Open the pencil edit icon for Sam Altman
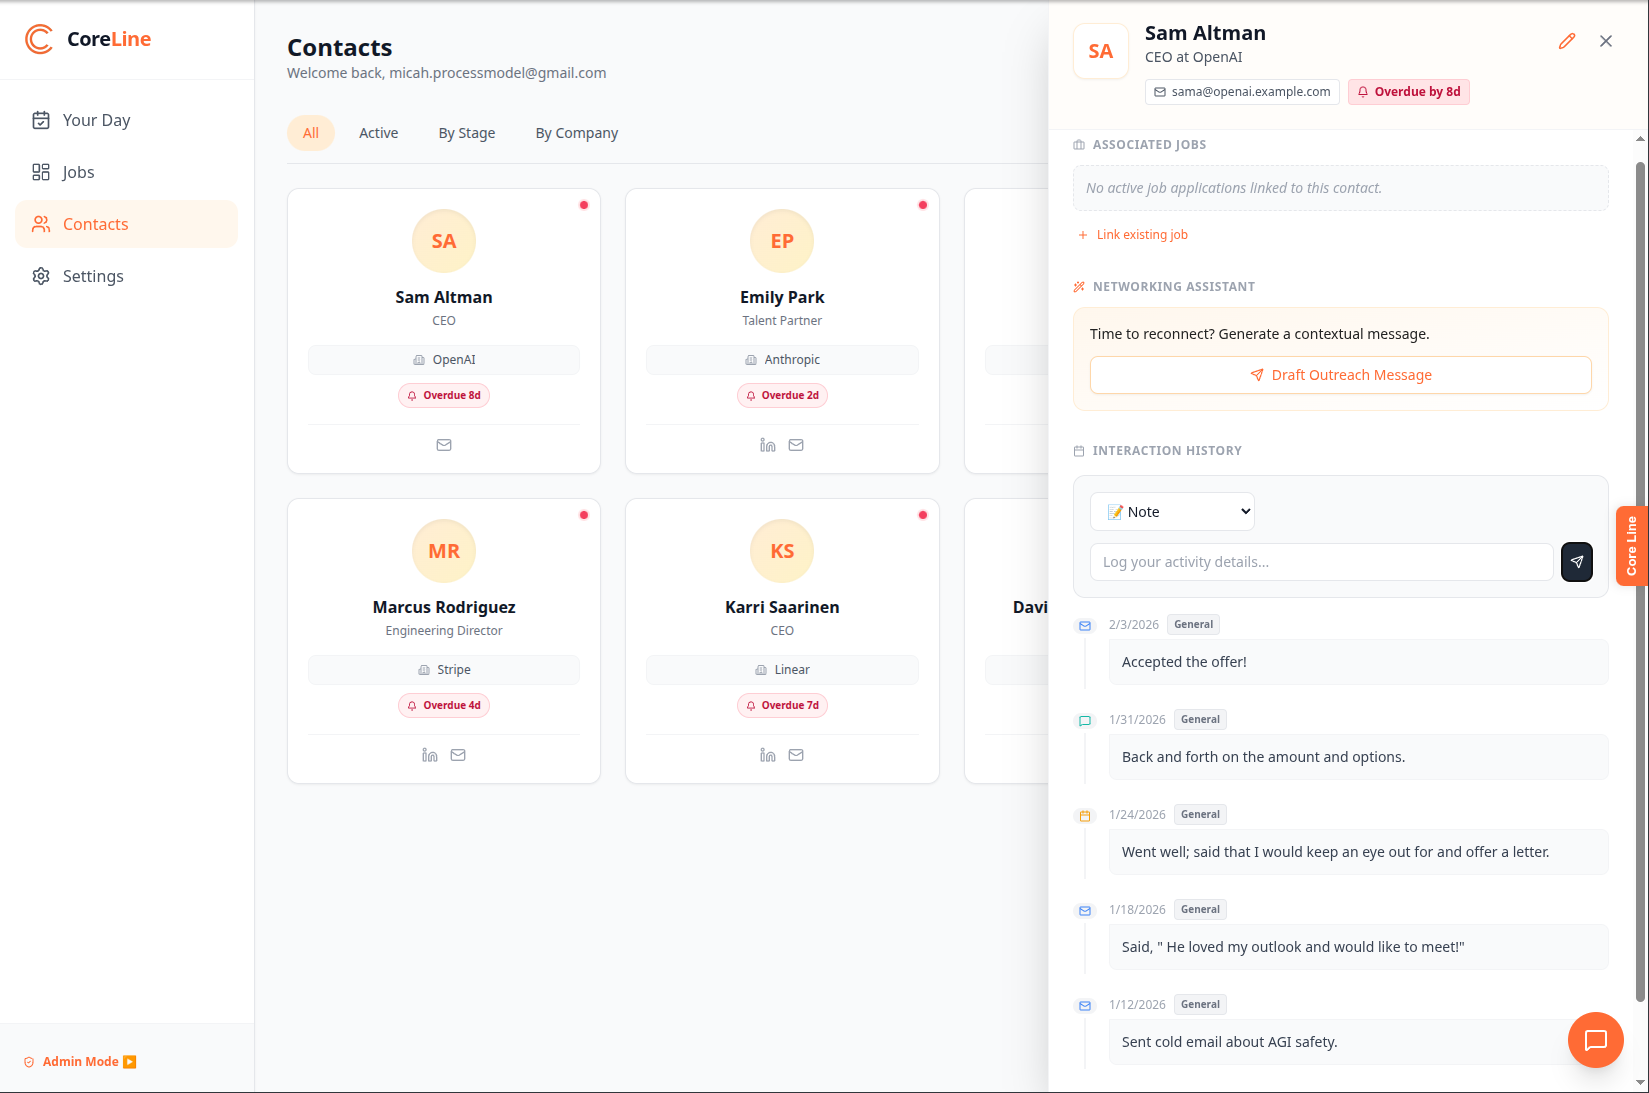 1566,41
